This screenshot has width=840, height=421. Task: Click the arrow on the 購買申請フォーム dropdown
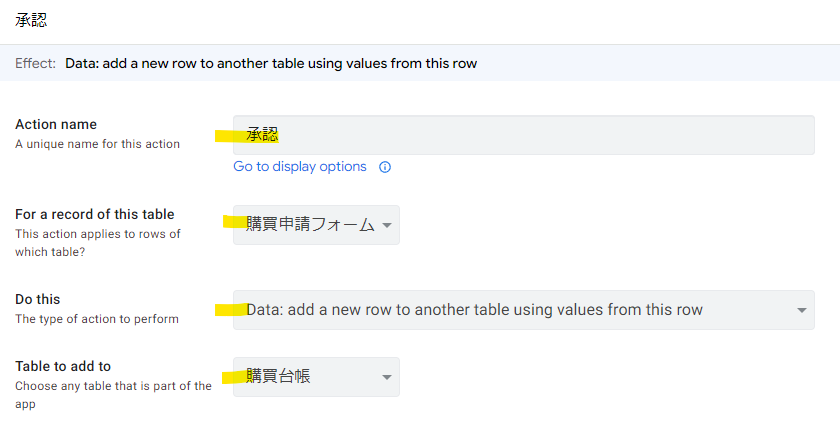(x=388, y=225)
